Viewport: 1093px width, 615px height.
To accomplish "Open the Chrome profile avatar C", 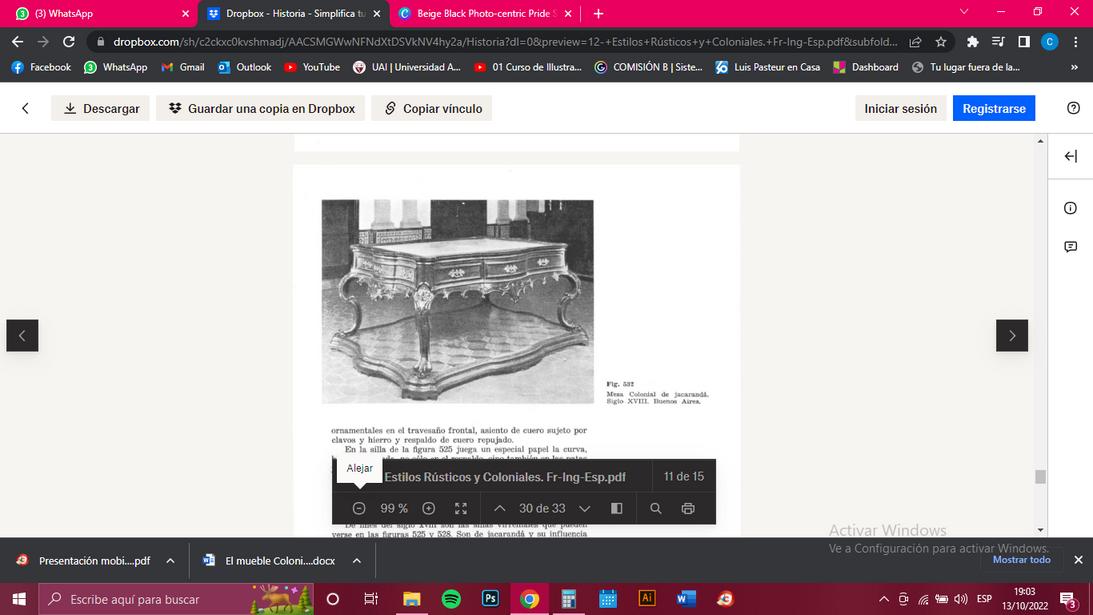I will pos(1050,42).
